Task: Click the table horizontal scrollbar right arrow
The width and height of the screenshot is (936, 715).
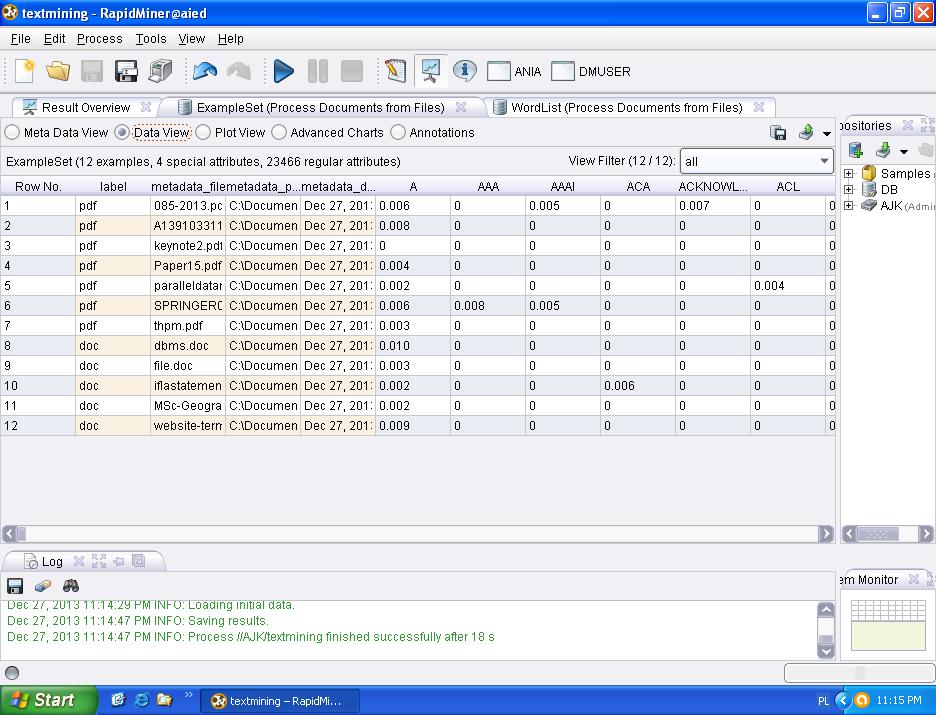Action: coord(826,534)
